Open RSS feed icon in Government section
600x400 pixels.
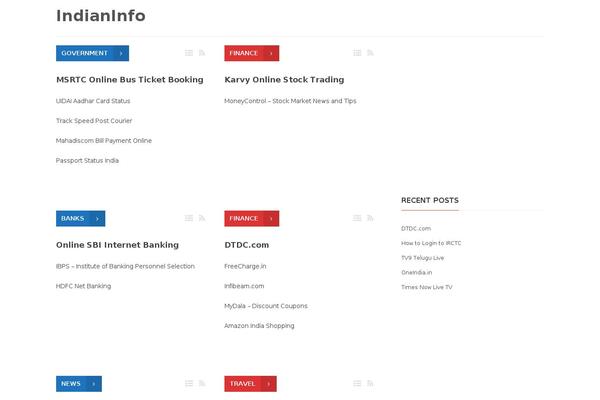pyautogui.click(x=202, y=53)
